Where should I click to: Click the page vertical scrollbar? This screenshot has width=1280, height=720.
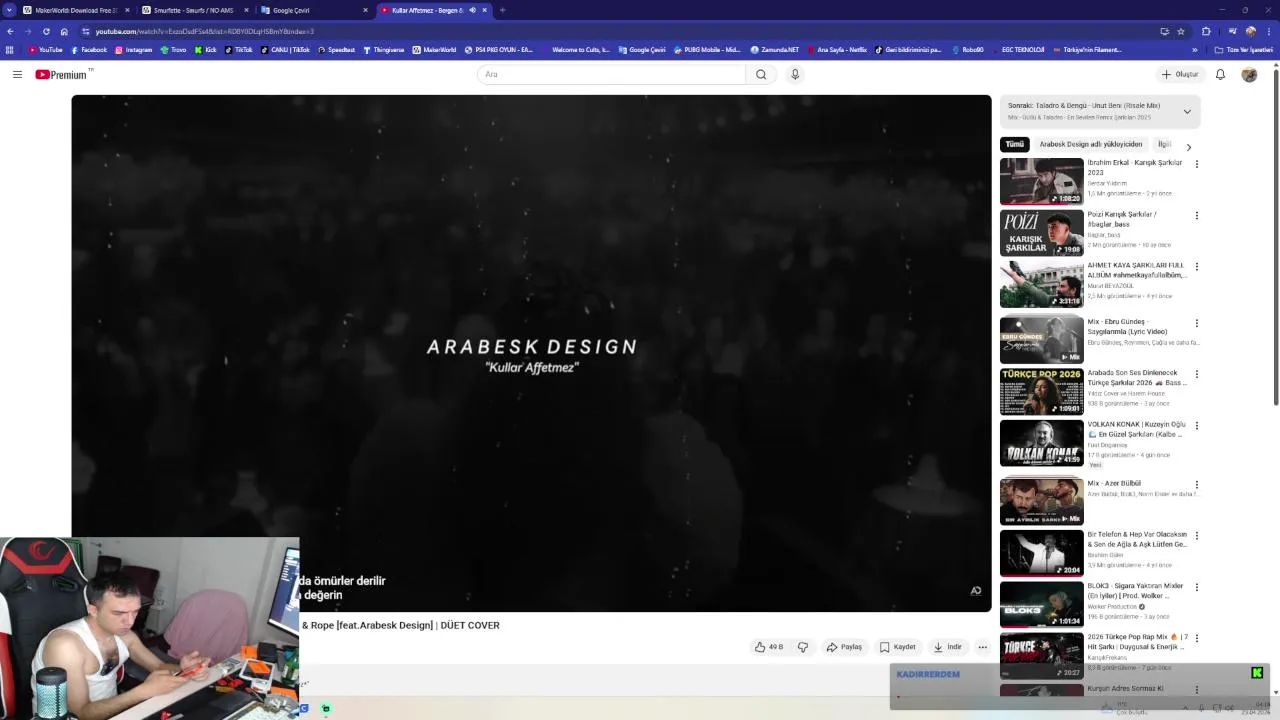1275,235
